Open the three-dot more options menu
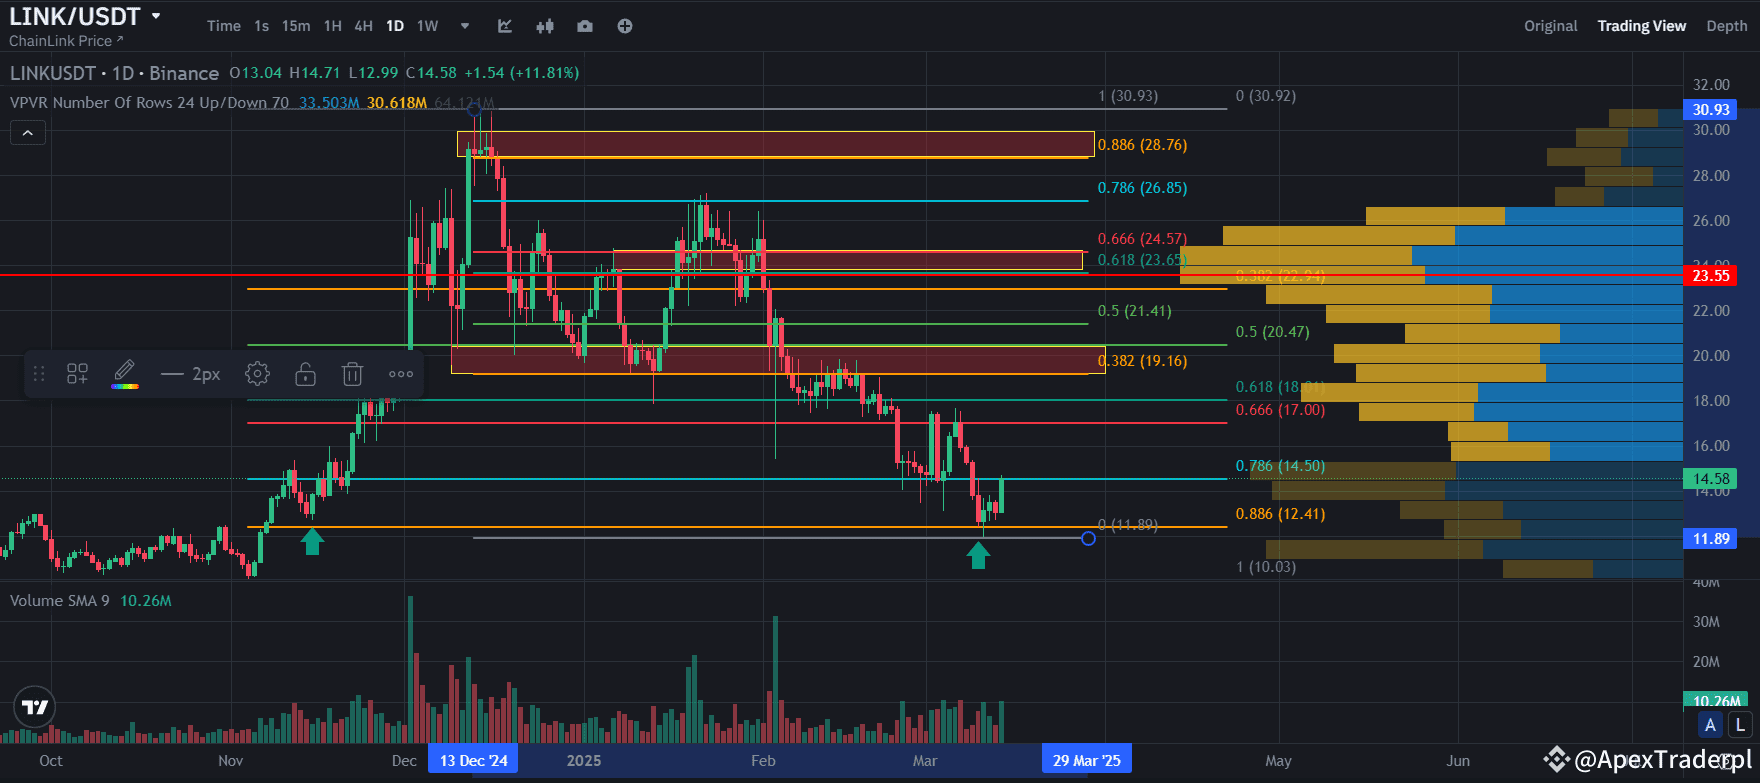 401,374
